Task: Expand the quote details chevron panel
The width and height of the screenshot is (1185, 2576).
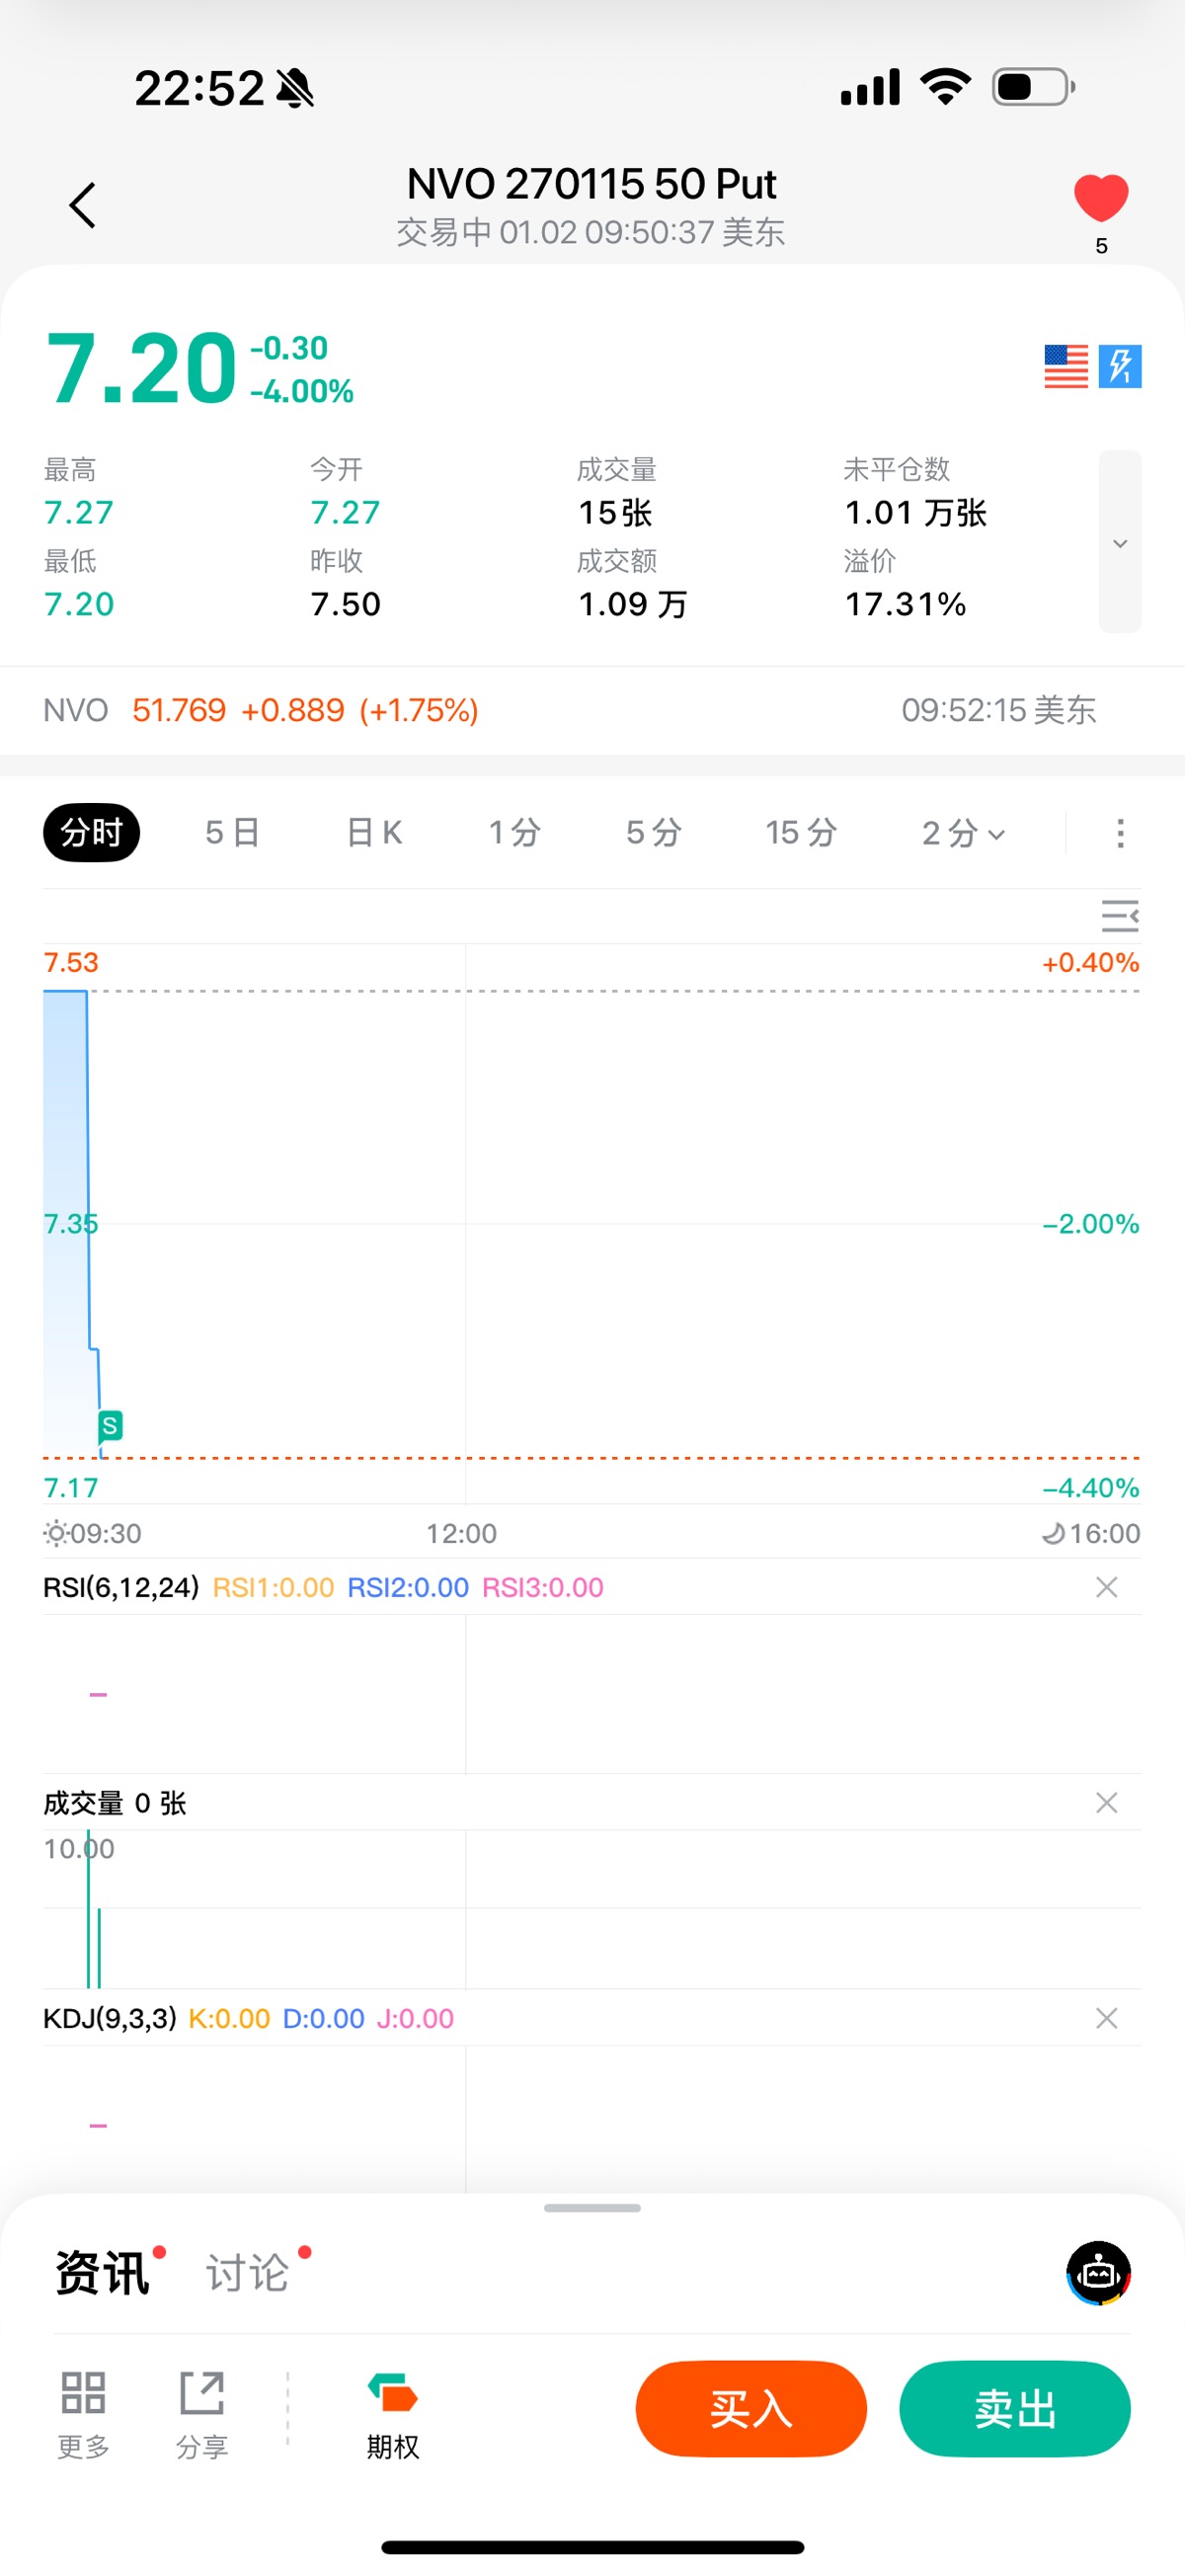Action: 1120,542
